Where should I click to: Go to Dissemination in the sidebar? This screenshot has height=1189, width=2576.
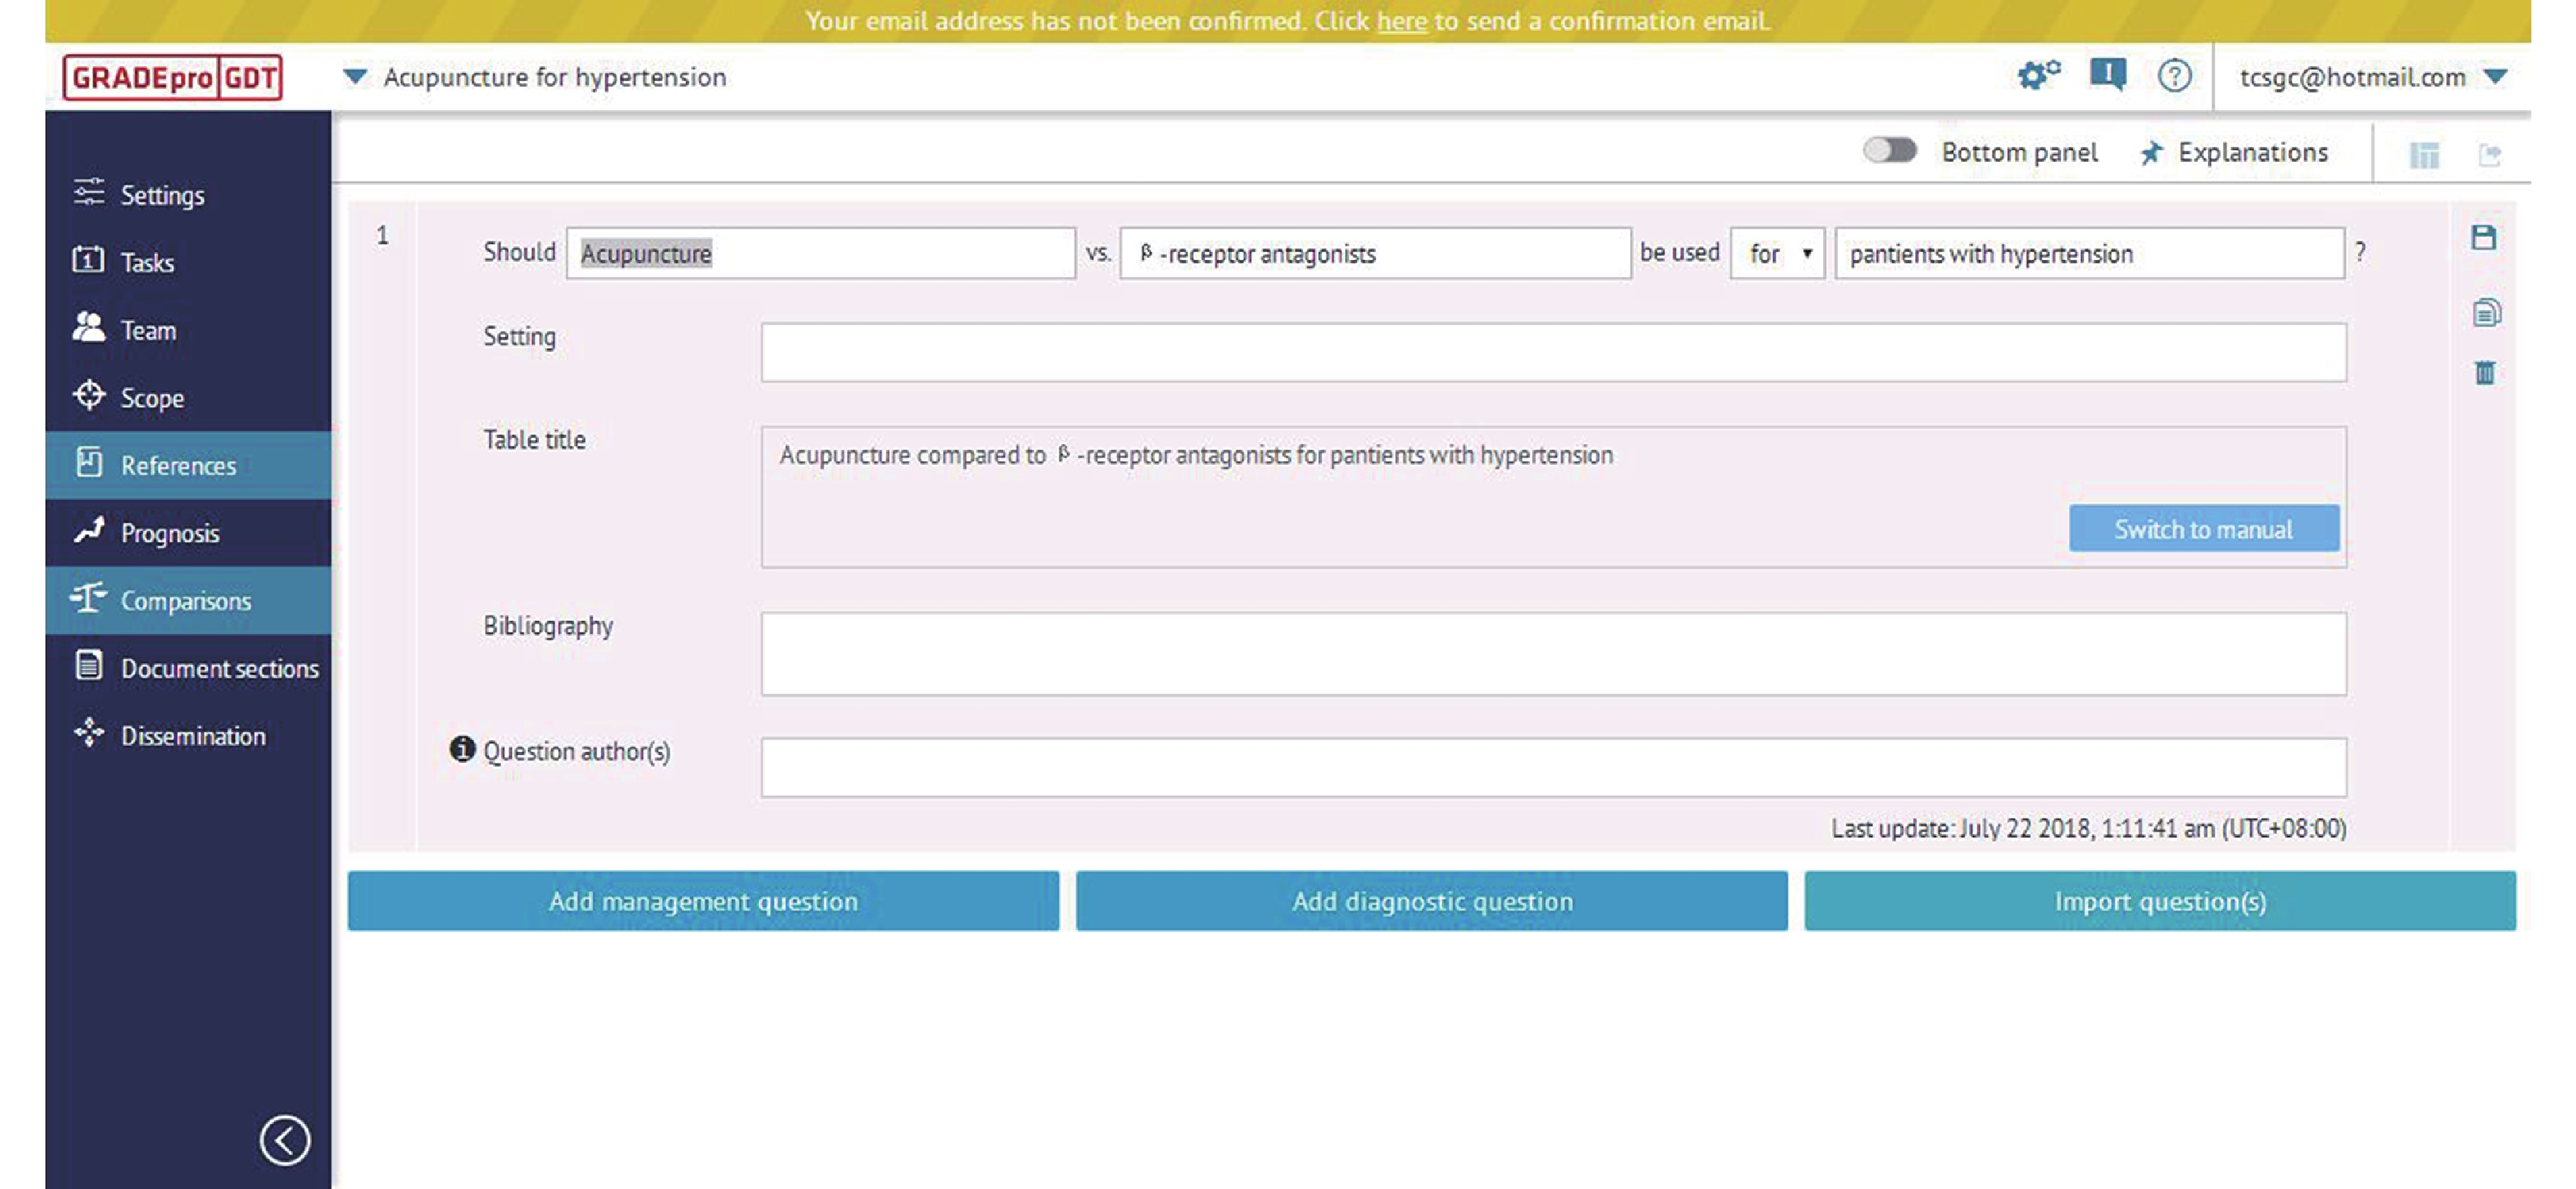(x=188, y=736)
